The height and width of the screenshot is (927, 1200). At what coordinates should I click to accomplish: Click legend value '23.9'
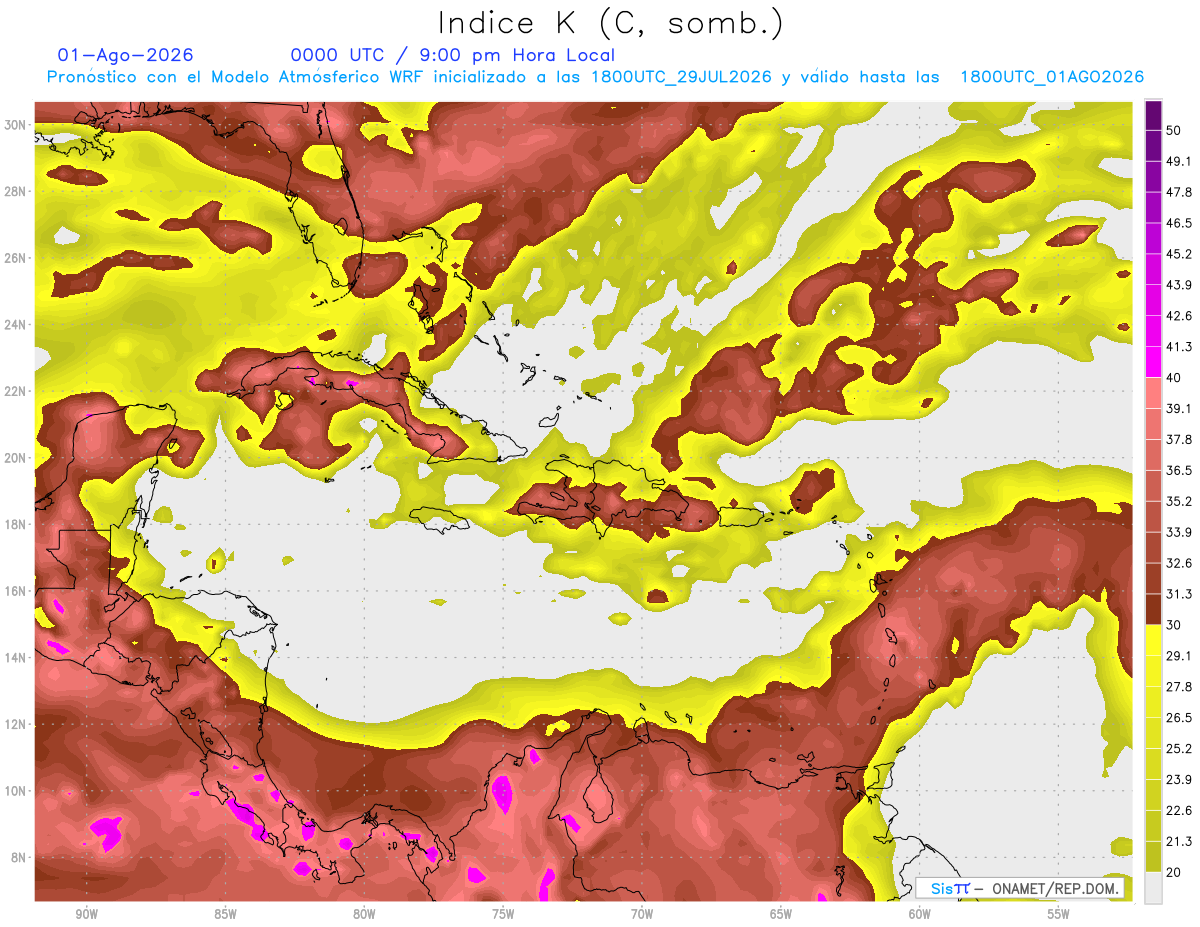[1178, 780]
